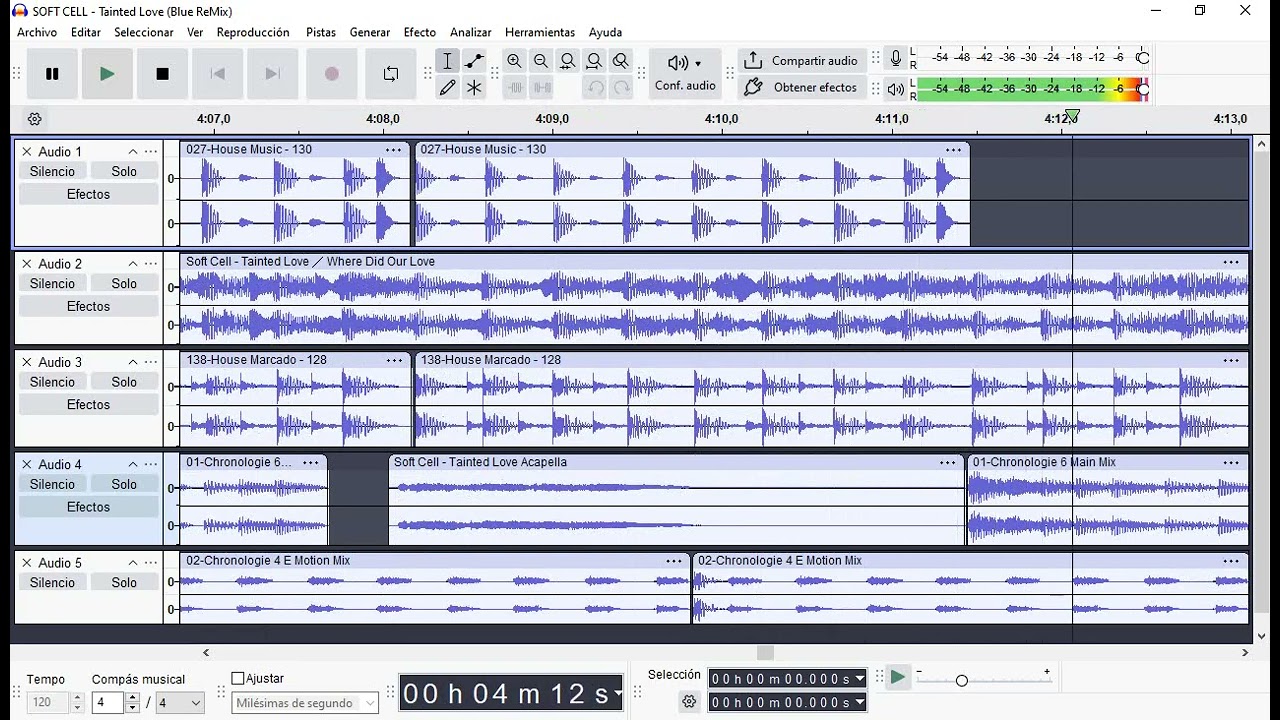Solo the Audio 3 track
The height and width of the screenshot is (720, 1280).
point(124,381)
